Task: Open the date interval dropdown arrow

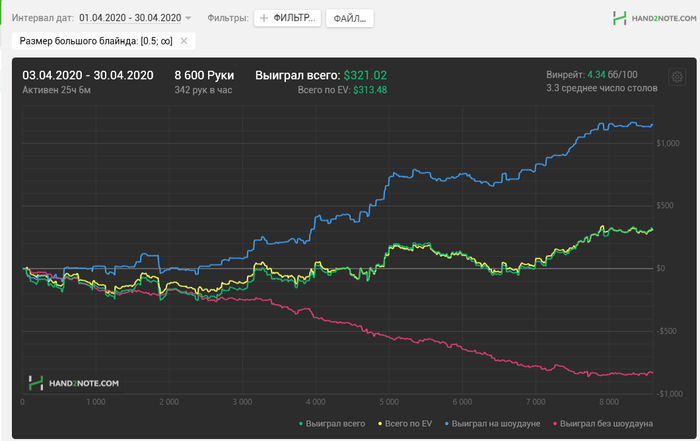Action: (x=188, y=18)
